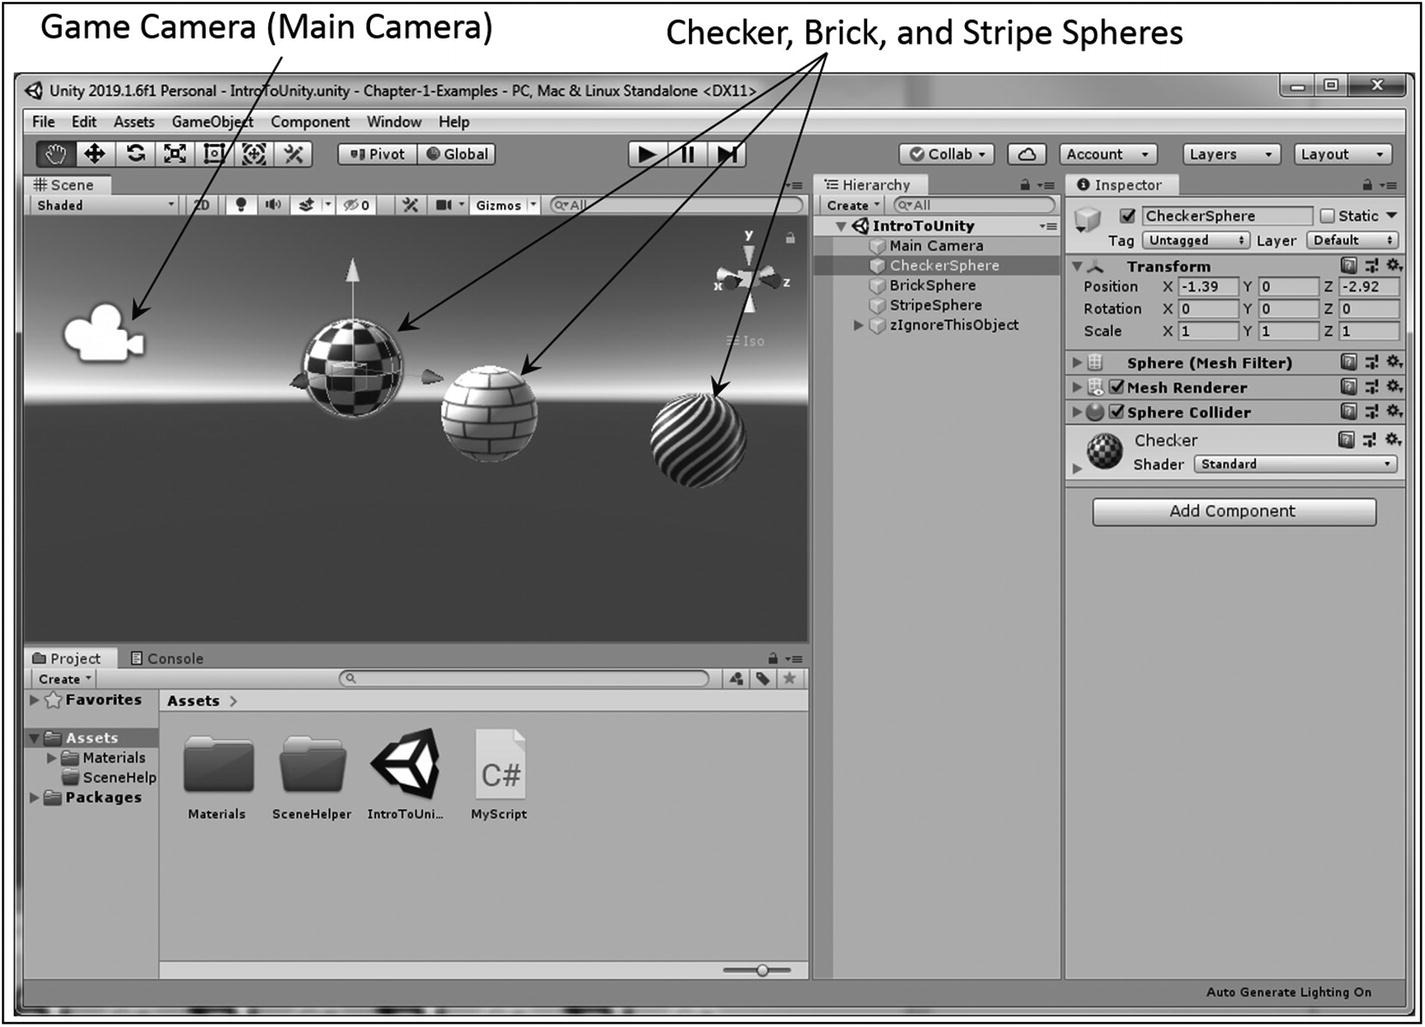Select the Move tool
Screen dimensions: 1425x1027
pyautogui.click(x=94, y=154)
